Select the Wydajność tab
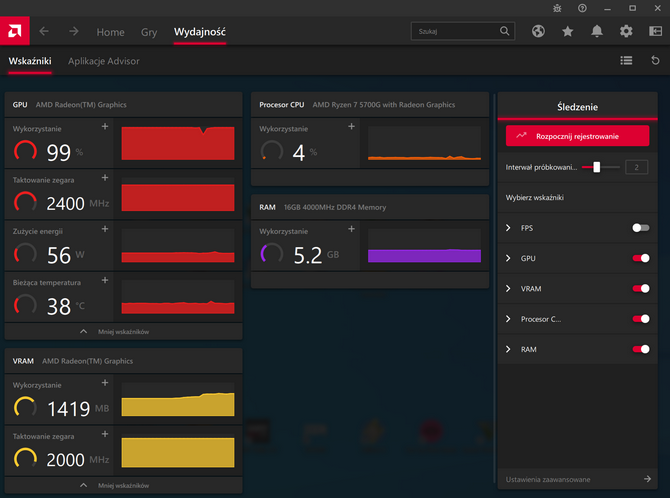This screenshot has height=498, width=670. click(200, 32)
